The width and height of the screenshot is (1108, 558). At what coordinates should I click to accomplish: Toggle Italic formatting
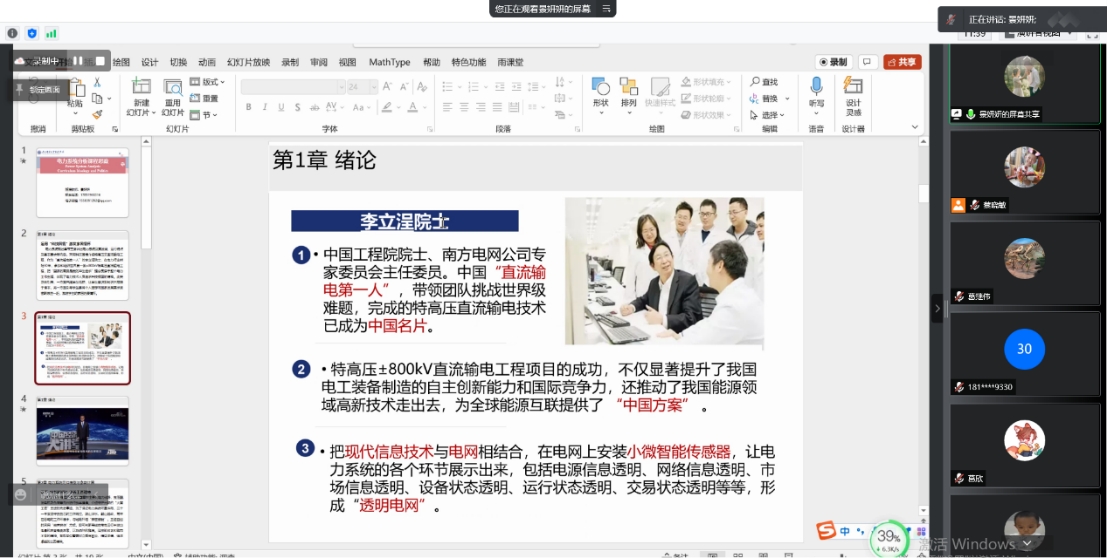265,107
